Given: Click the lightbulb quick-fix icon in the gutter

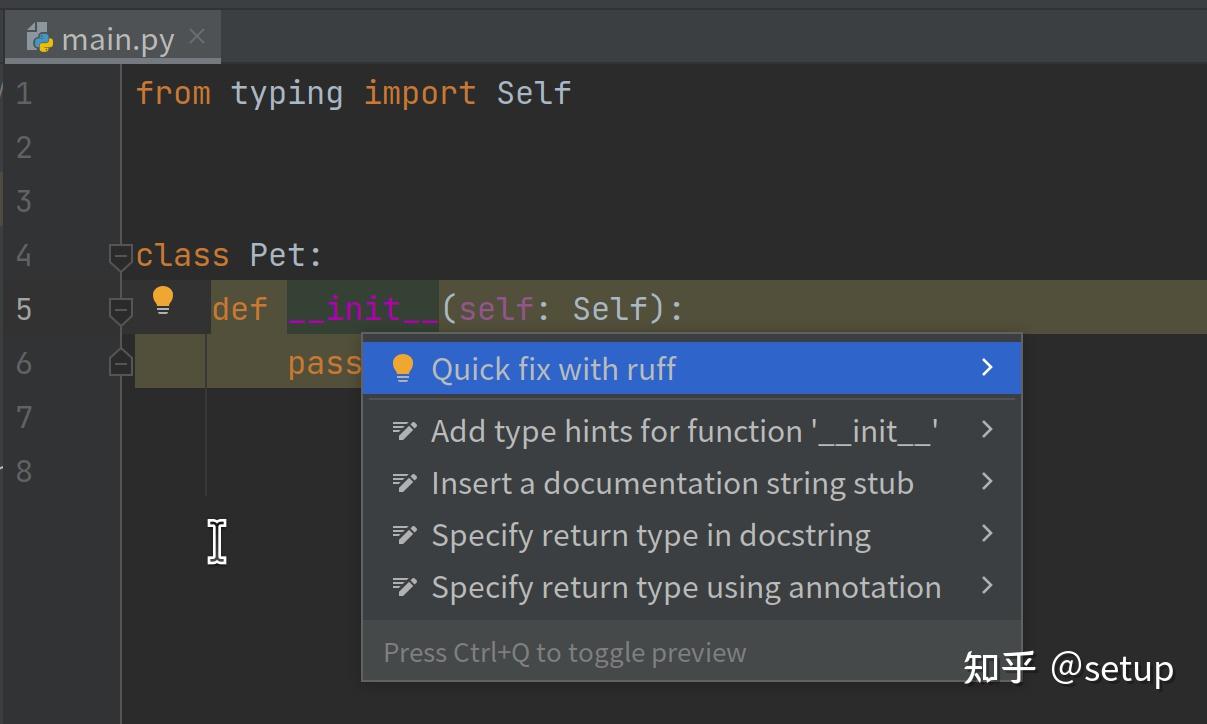Looking at the screenshot, I should [163, 299].
